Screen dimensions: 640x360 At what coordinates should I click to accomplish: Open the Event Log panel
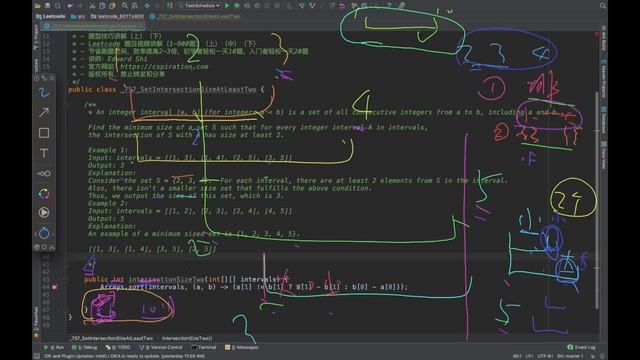coord(581,347)
